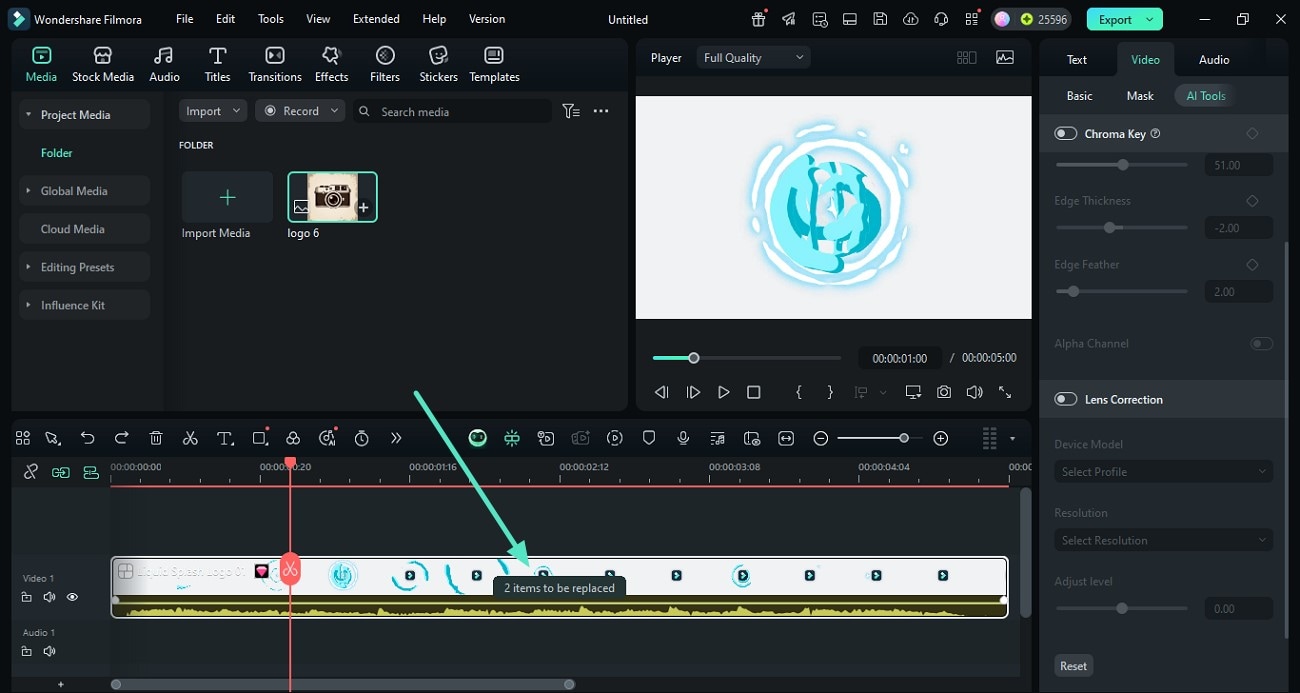This screenshot has width=1300, height=693.
Task: Expand the Global Media section
Action: [29, 191]
